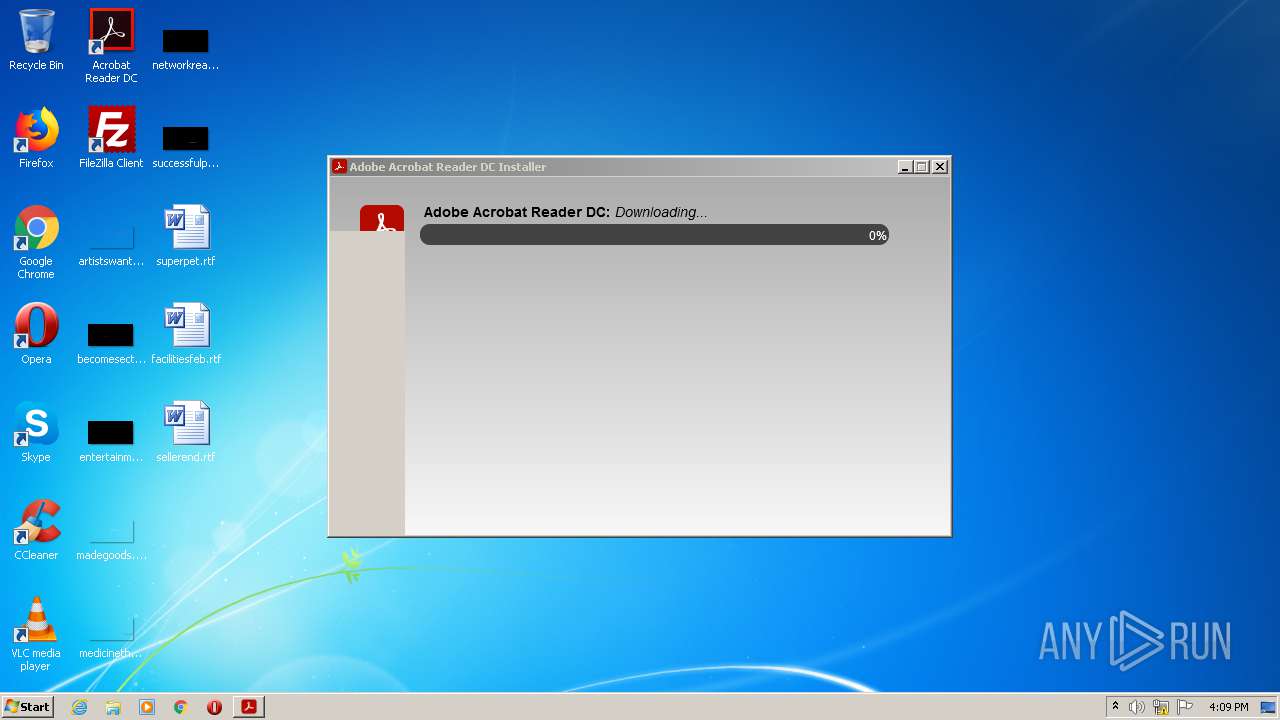Open Windows Explorer from the taskbar
1280x720 pixels.
[x=113, y=707]
